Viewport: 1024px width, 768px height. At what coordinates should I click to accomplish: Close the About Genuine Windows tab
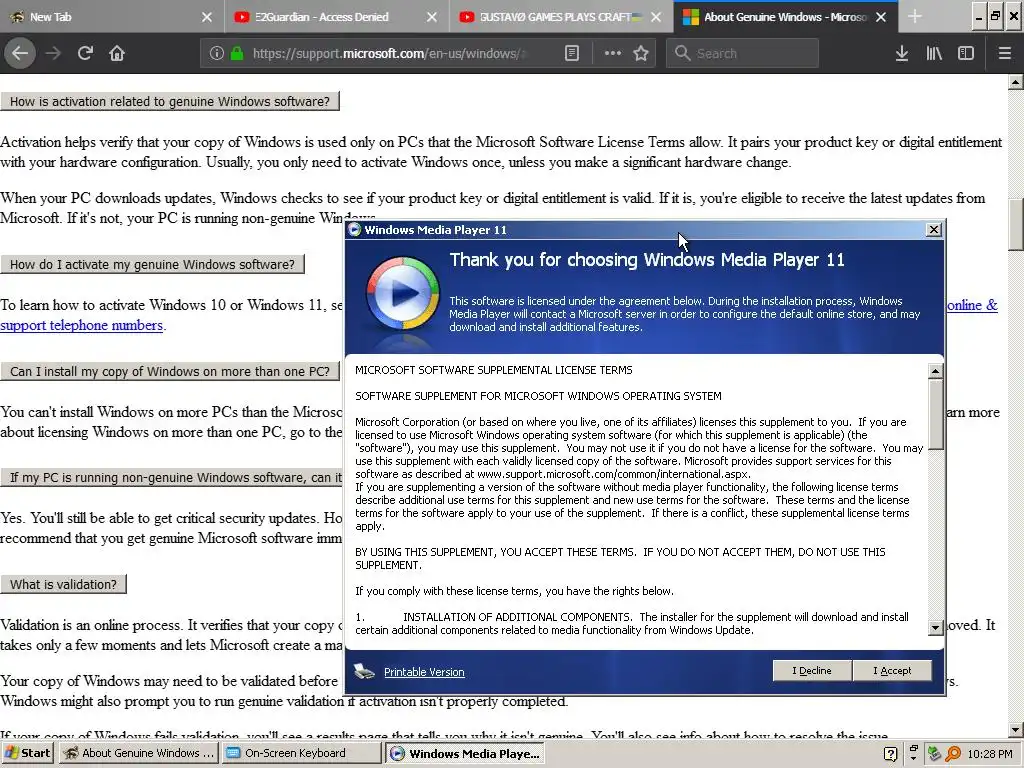(881, 17)
